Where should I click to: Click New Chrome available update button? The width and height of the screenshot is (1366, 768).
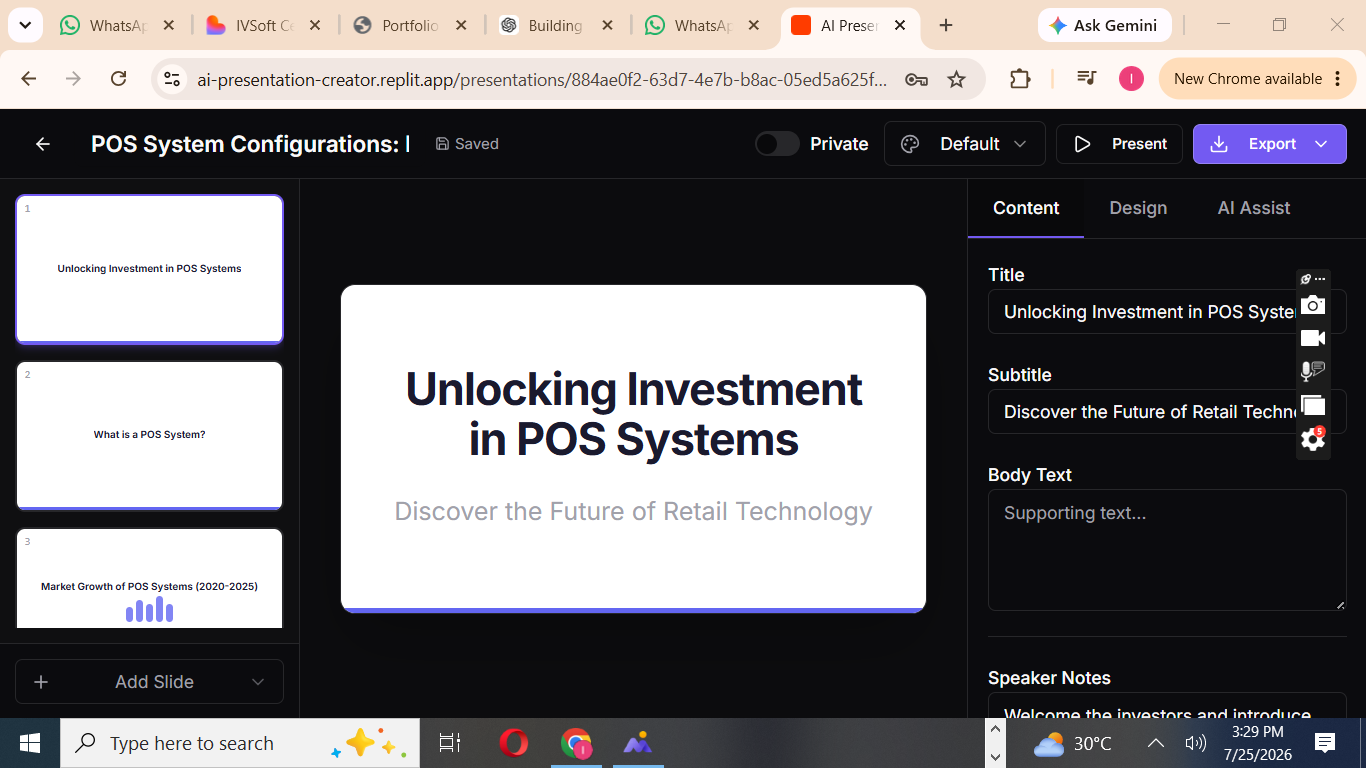click(x=1257, y=79)
